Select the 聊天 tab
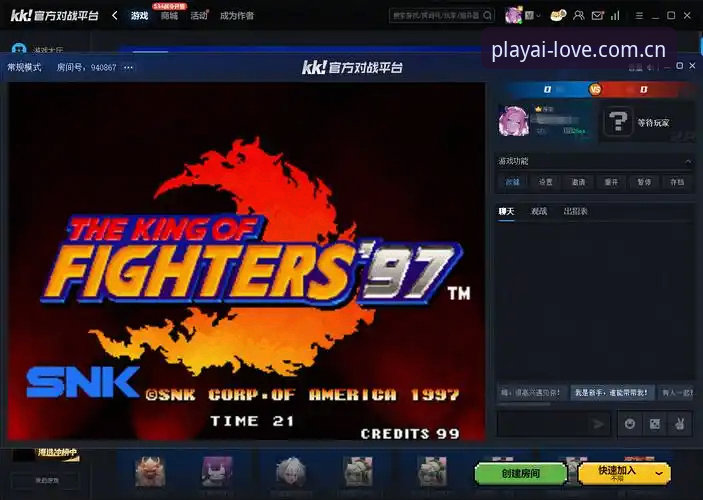This screenshot has height=500, width=703. tap(506, 211)
